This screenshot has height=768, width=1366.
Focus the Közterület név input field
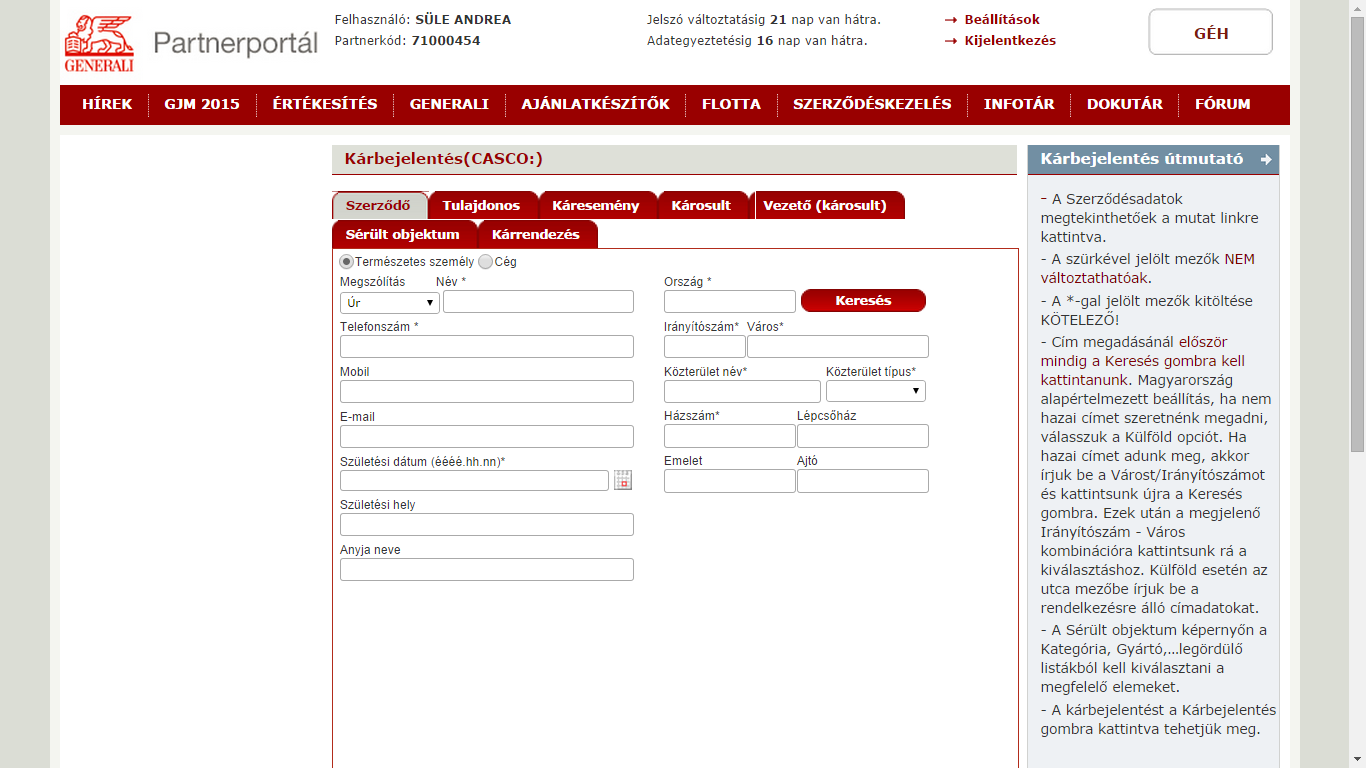pos(742,391)
